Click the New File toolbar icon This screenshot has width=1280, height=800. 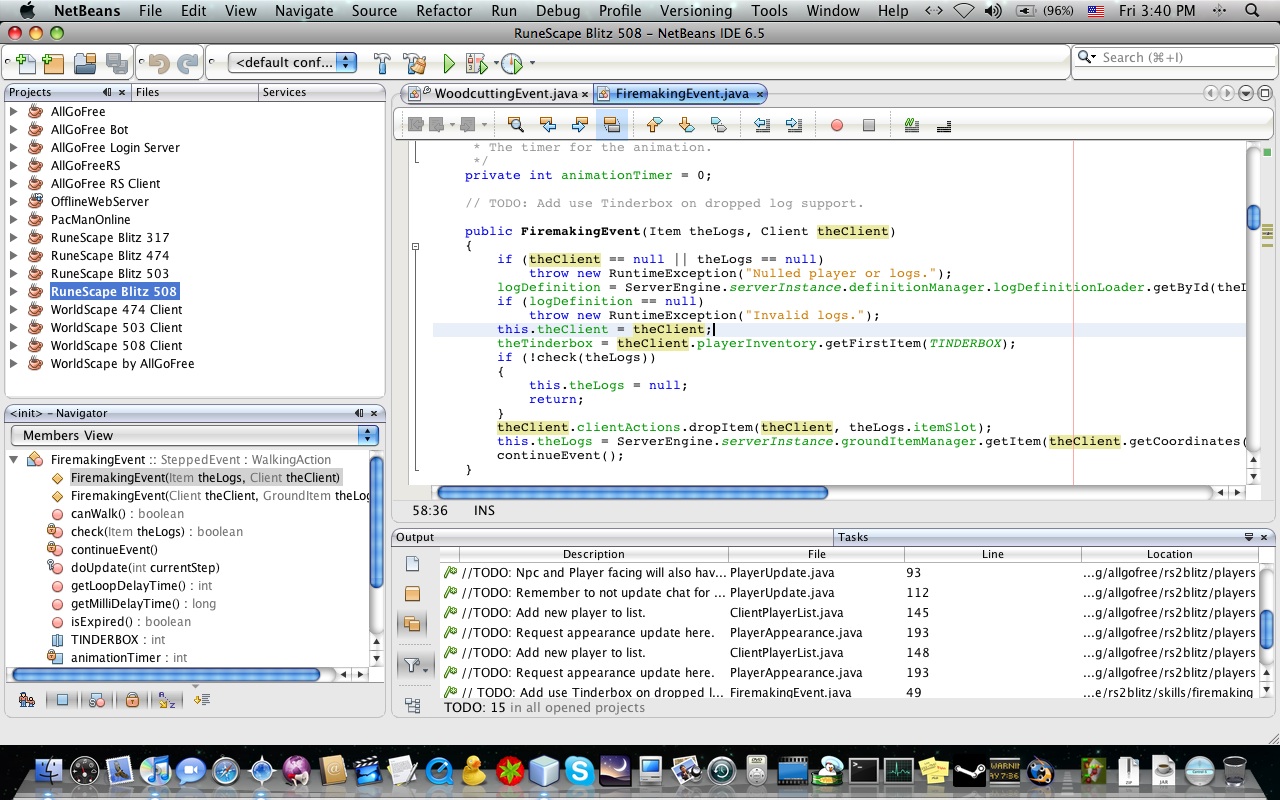[x=24, y=64]
